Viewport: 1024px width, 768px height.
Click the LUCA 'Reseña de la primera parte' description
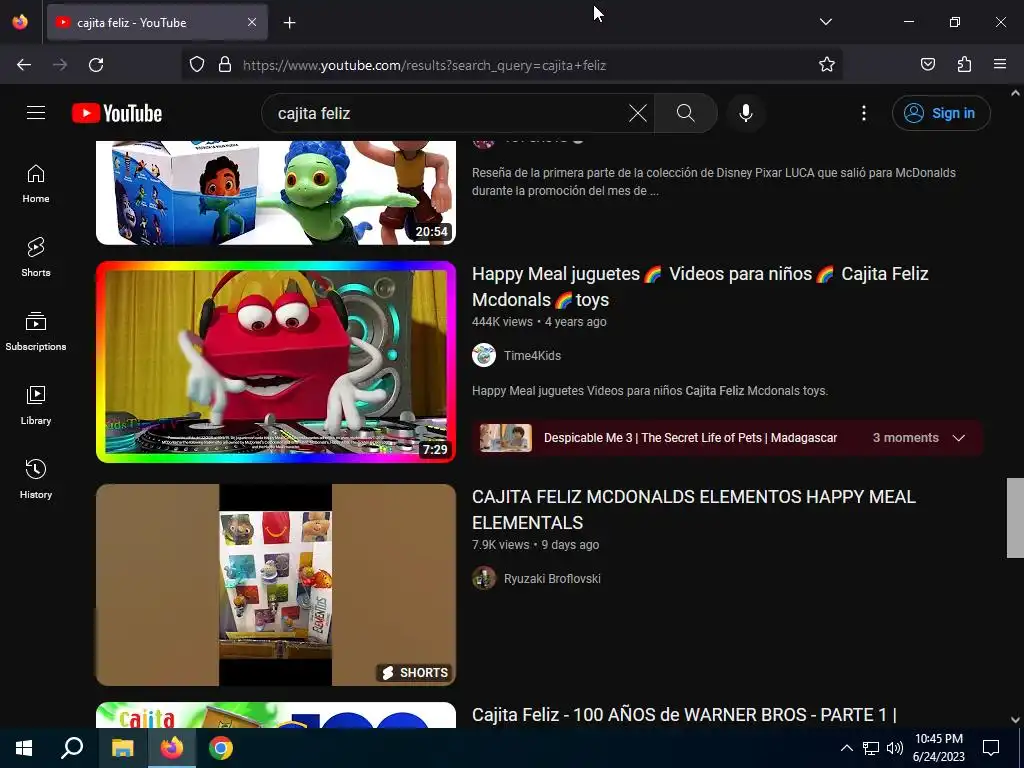[x=714, y=182]
